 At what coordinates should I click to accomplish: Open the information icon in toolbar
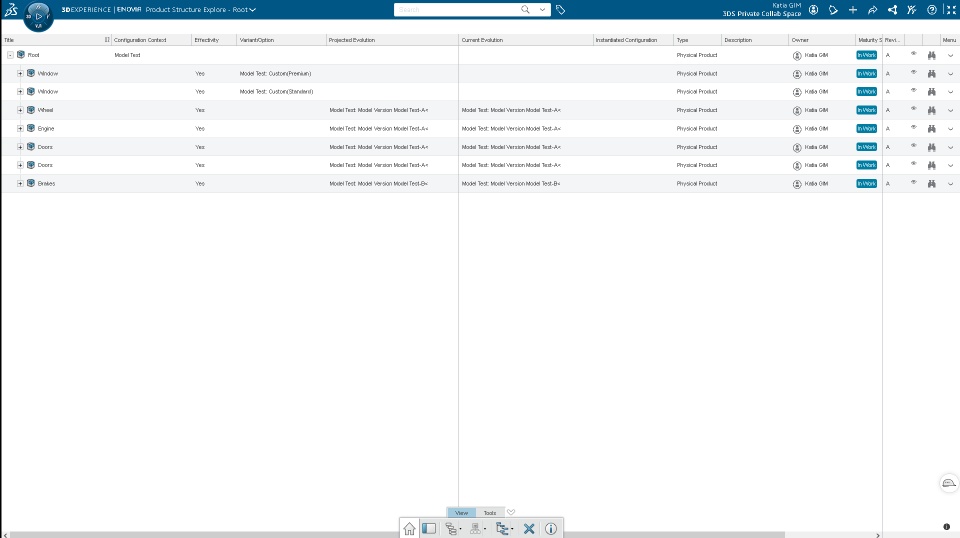[551, 529]
